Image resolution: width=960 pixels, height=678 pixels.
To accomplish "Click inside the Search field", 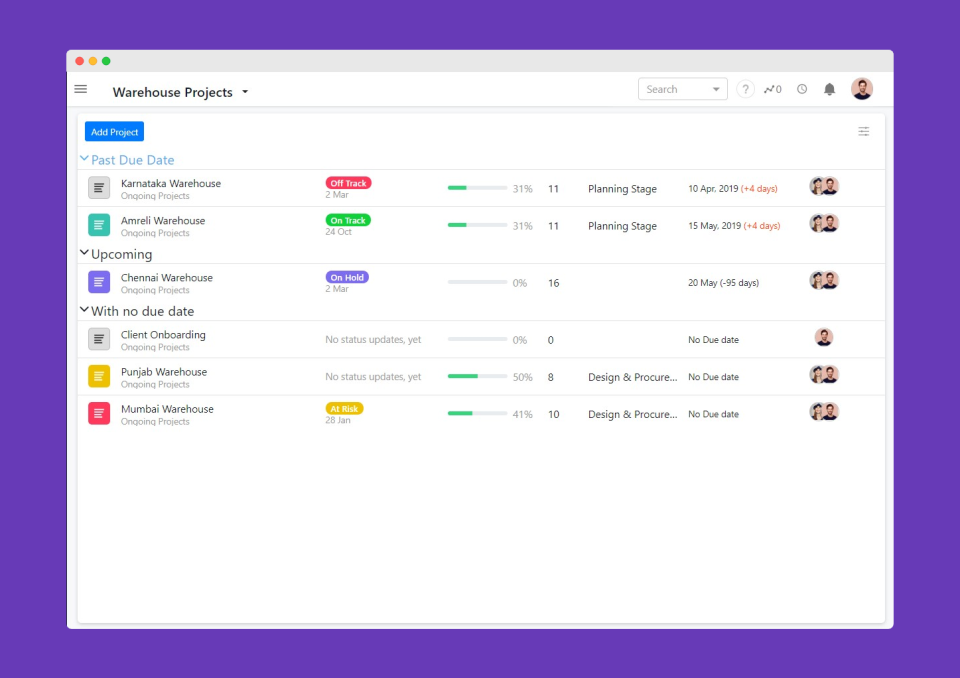I will (670, 89).
